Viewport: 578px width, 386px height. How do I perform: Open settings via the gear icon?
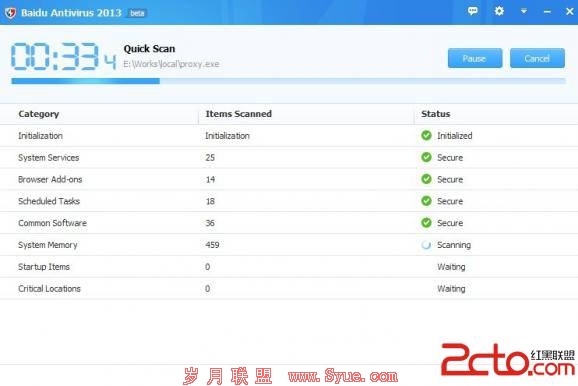(x=499, y=11)
